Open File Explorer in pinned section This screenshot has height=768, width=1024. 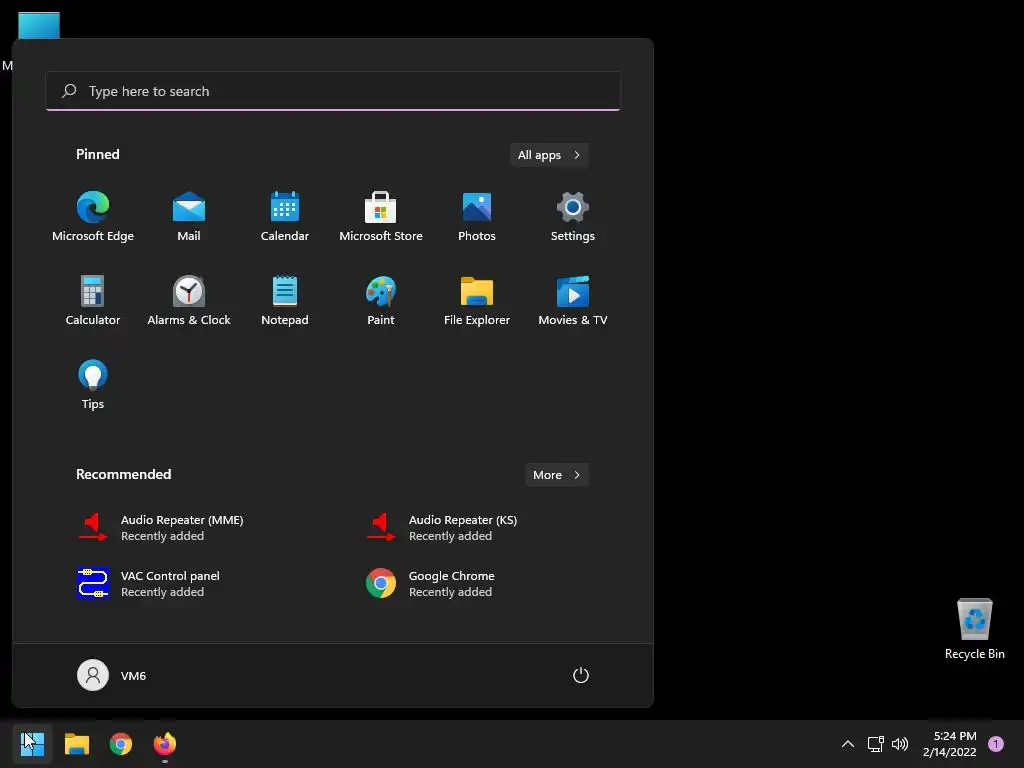pos(477,300)
